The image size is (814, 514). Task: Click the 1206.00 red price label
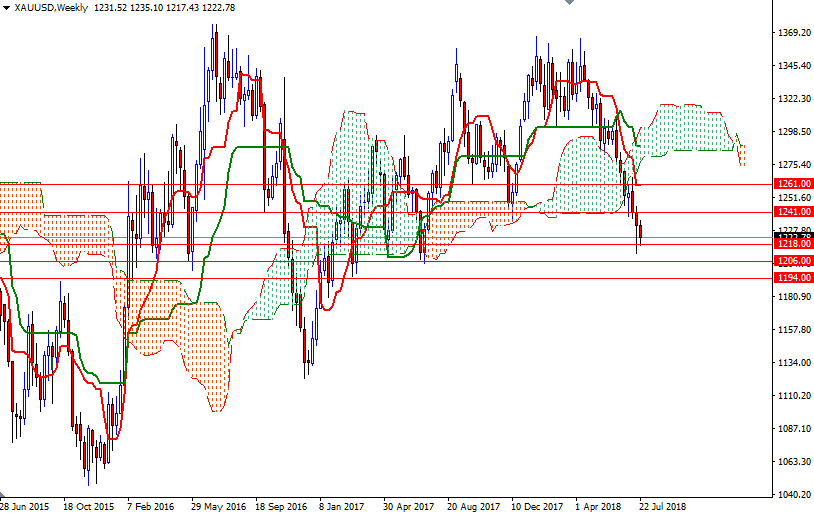click(792, 261)
